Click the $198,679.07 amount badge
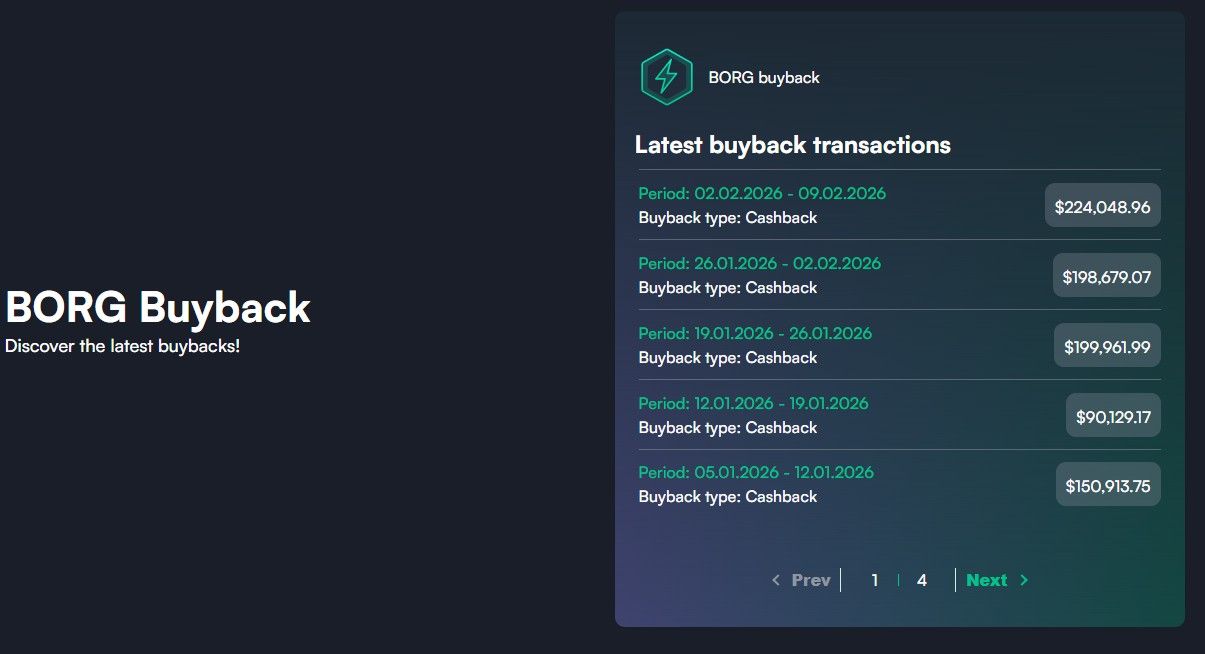The width and height of the screenshot is (1205, 654). 1106,275
